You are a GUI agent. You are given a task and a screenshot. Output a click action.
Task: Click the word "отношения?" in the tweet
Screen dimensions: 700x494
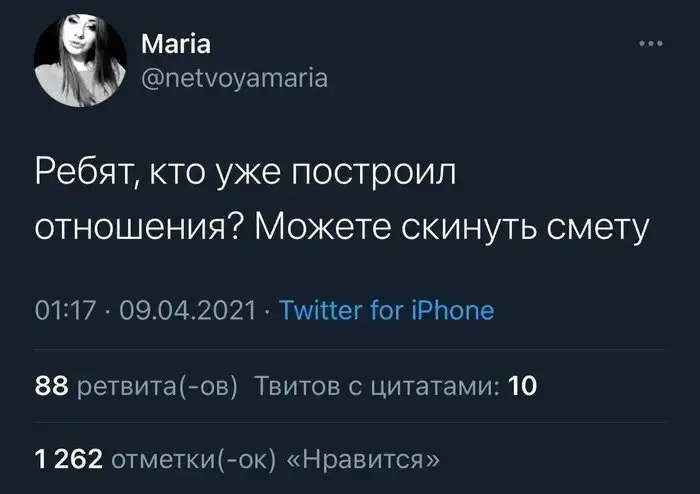tap(140, 228)
